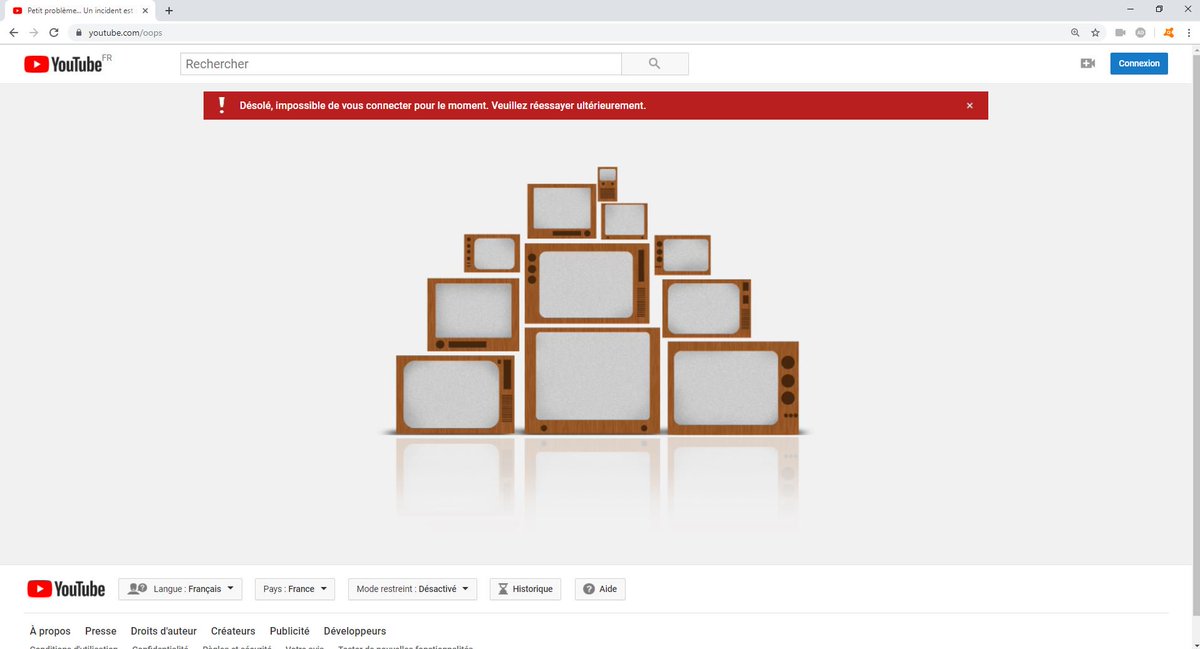Open the Mode restreint : Désactivé dropdown
This screenshot has height=649, width=1200.
(412, 589)
